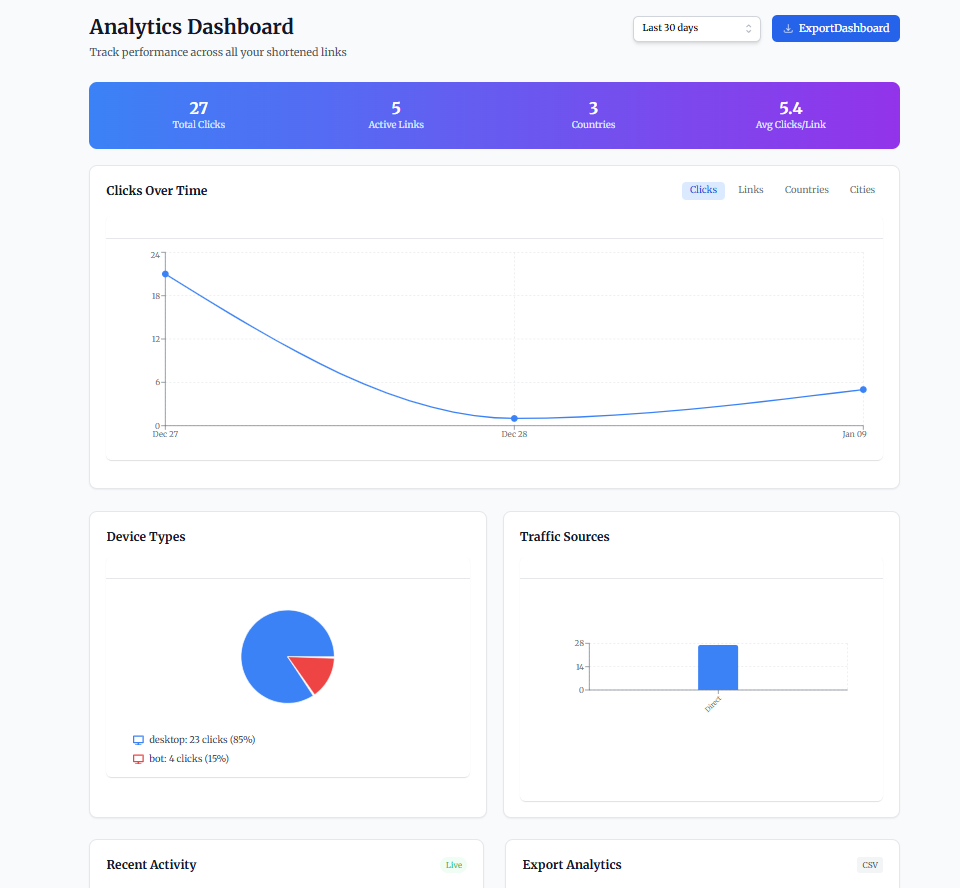Image resolution: width=960 pixels, height=888 pixels.
Task: Select the Active Links stat card
Action: [395, 115]
